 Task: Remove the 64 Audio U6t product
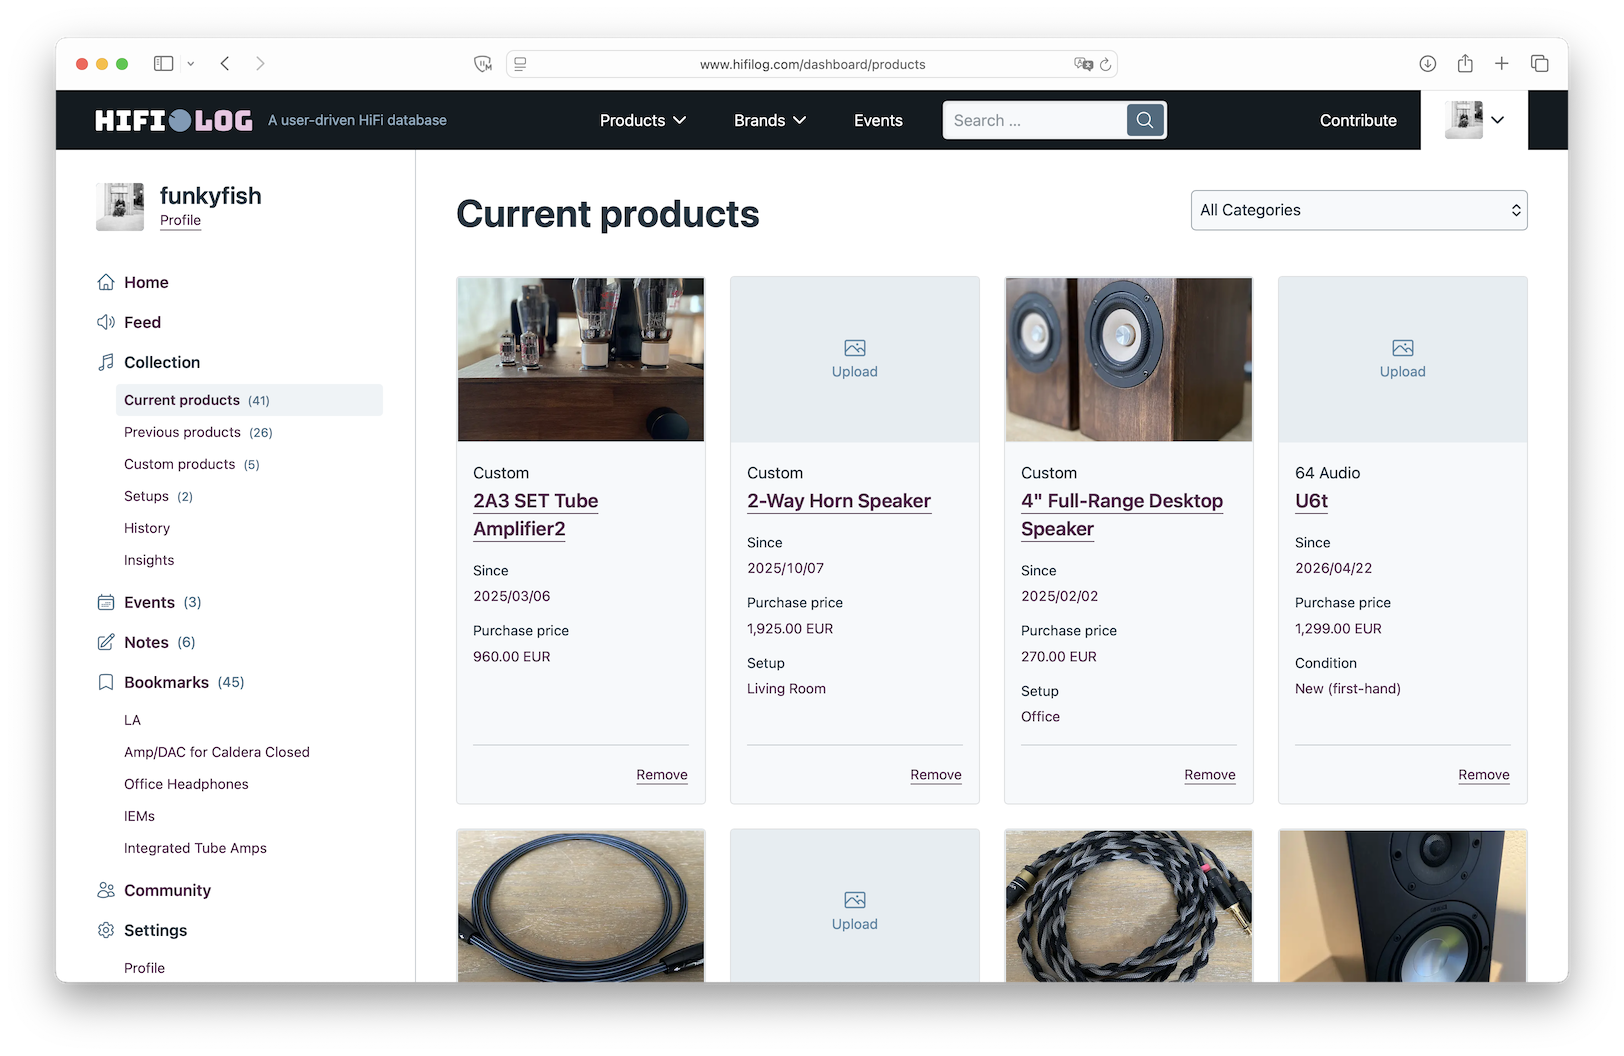(1484, 775)
